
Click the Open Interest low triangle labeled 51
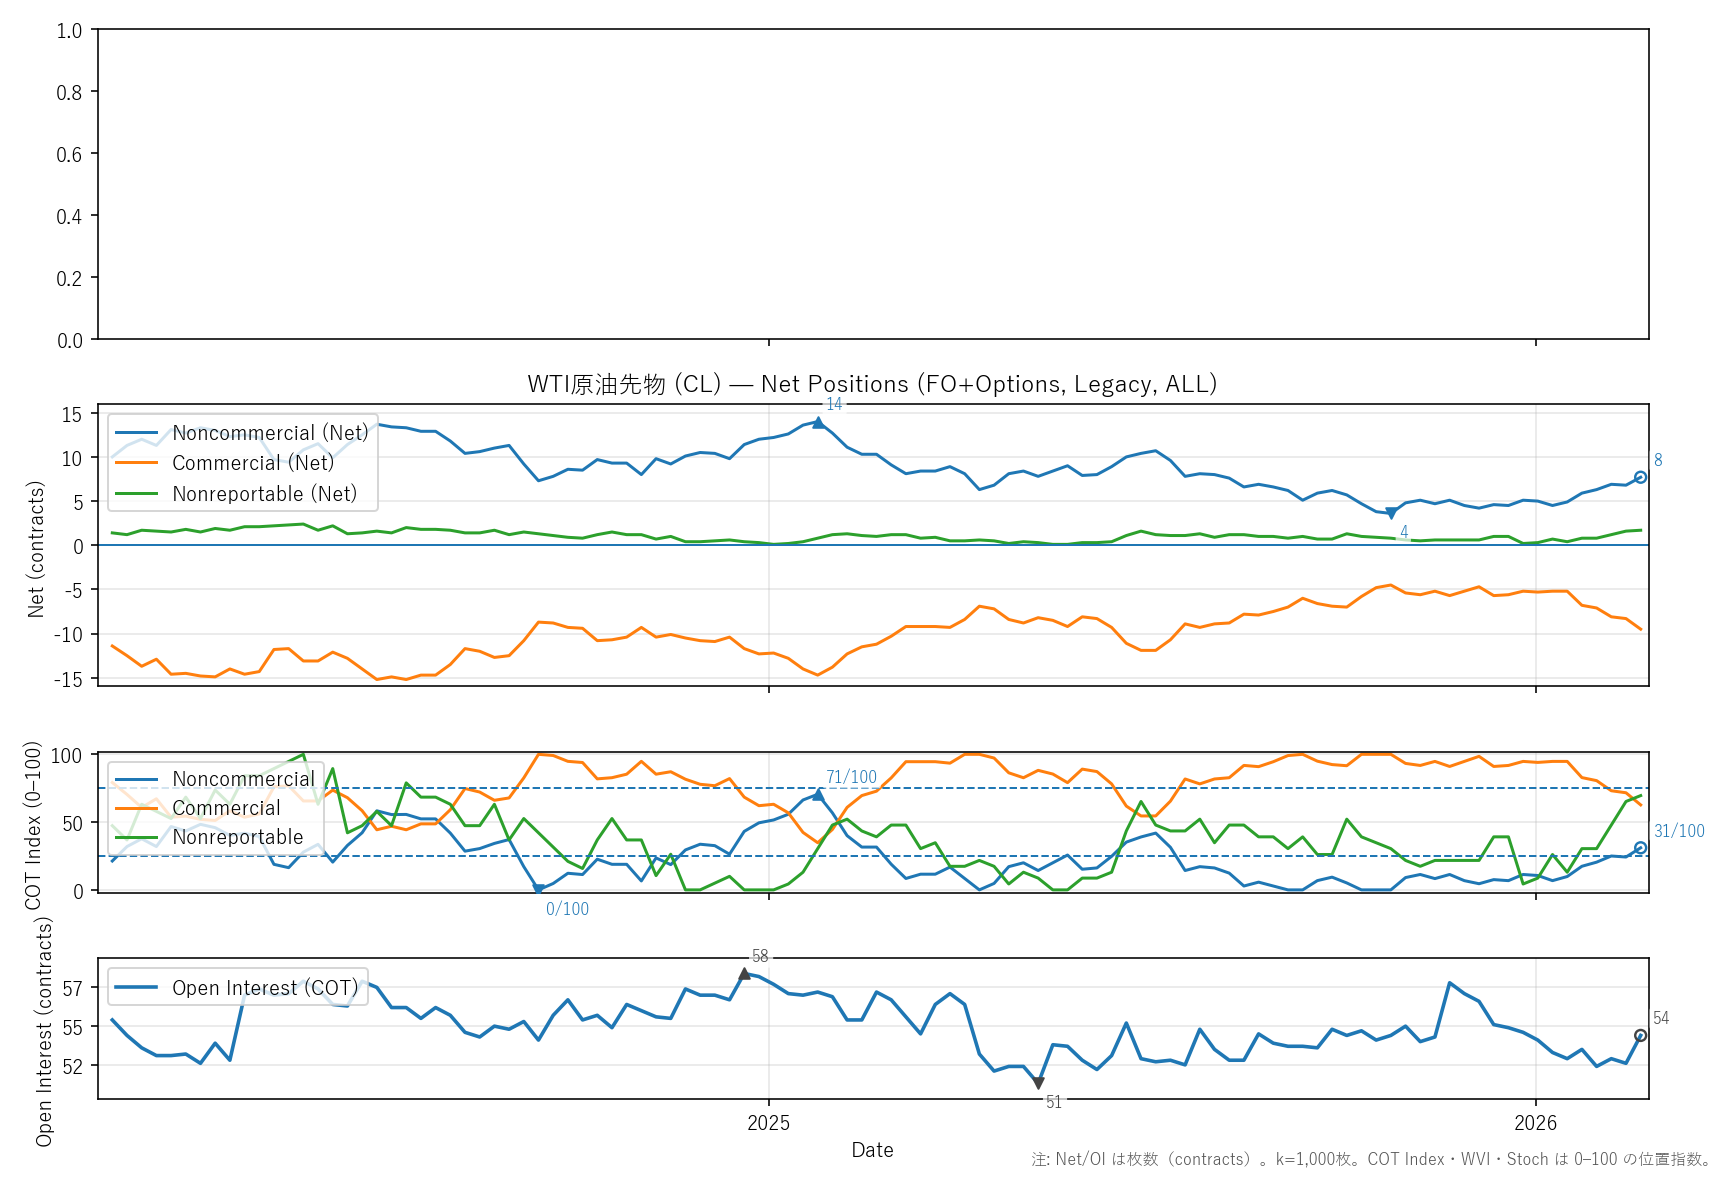(x=1038, y=1083)
